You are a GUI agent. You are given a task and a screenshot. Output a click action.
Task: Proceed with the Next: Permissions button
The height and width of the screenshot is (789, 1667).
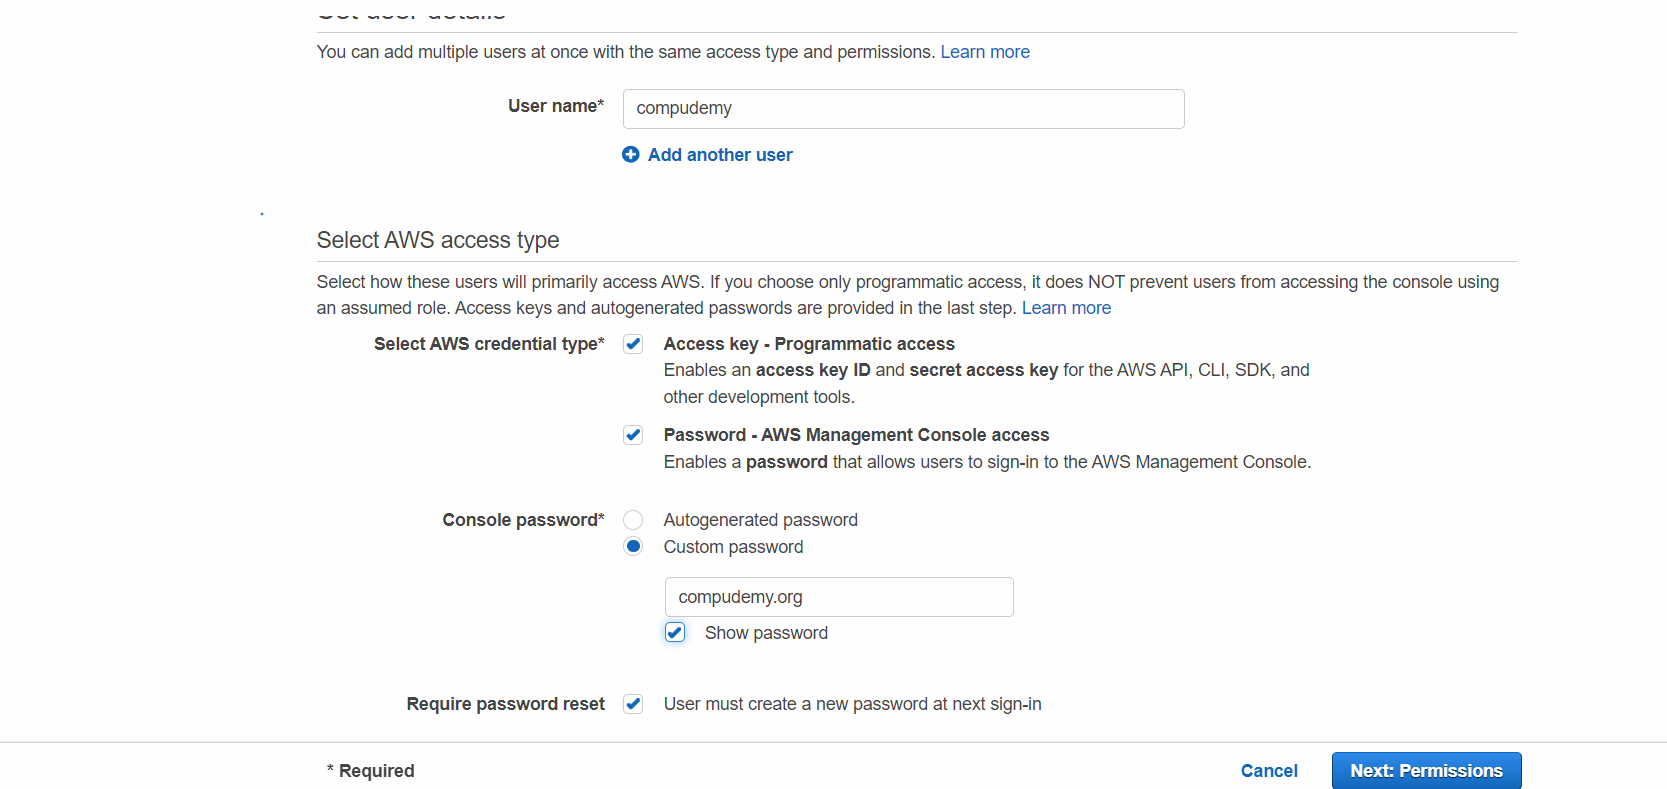point(1426,771)
